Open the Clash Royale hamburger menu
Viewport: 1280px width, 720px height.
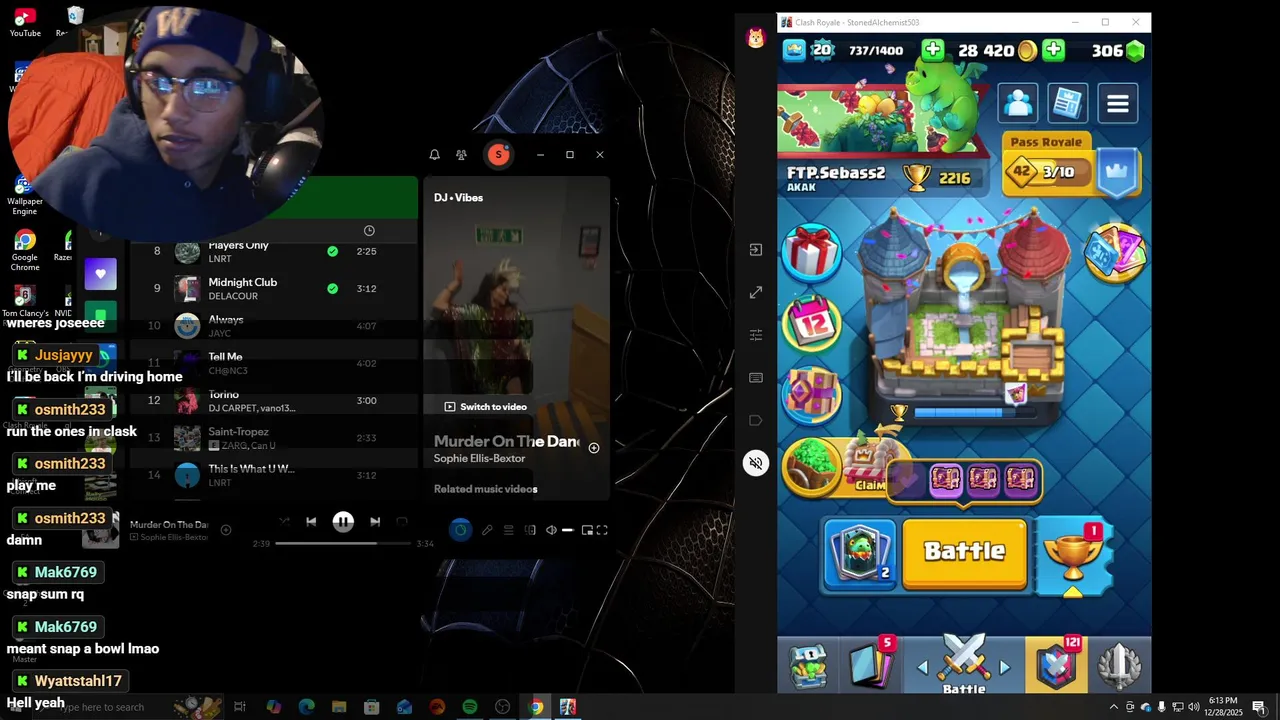[x=1118, y=102]
